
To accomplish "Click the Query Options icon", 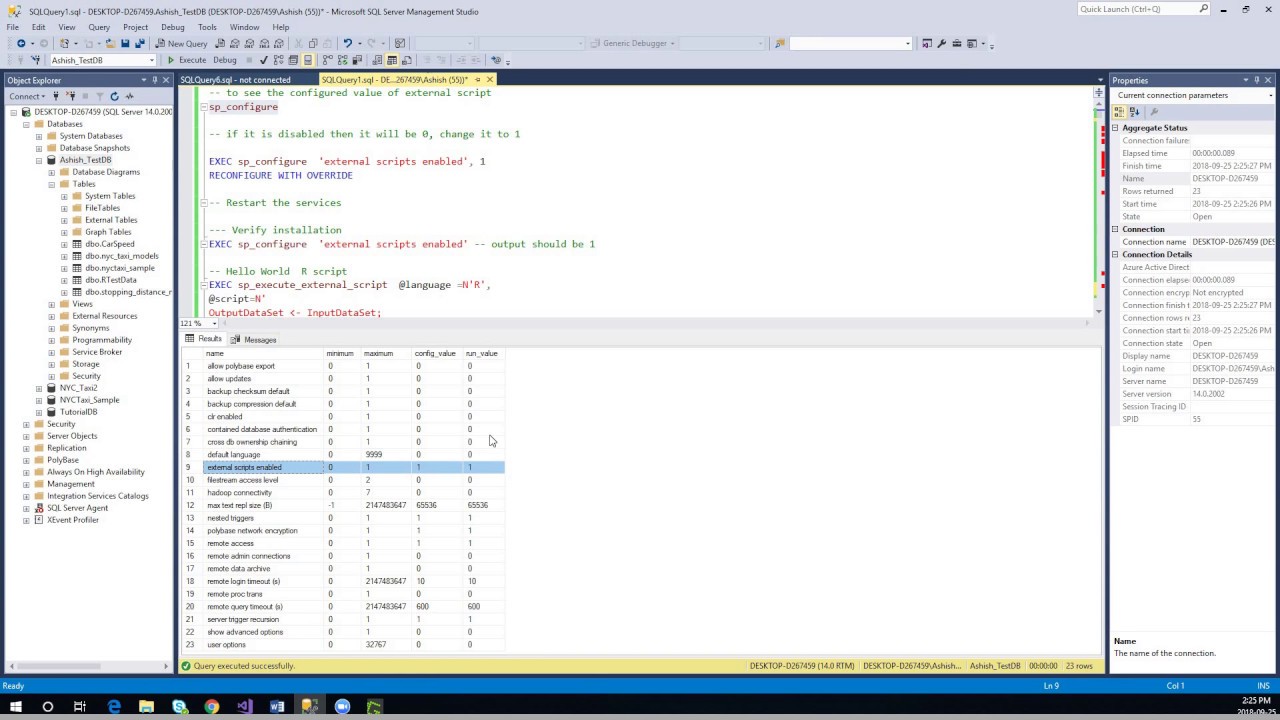I will [292, 60].
